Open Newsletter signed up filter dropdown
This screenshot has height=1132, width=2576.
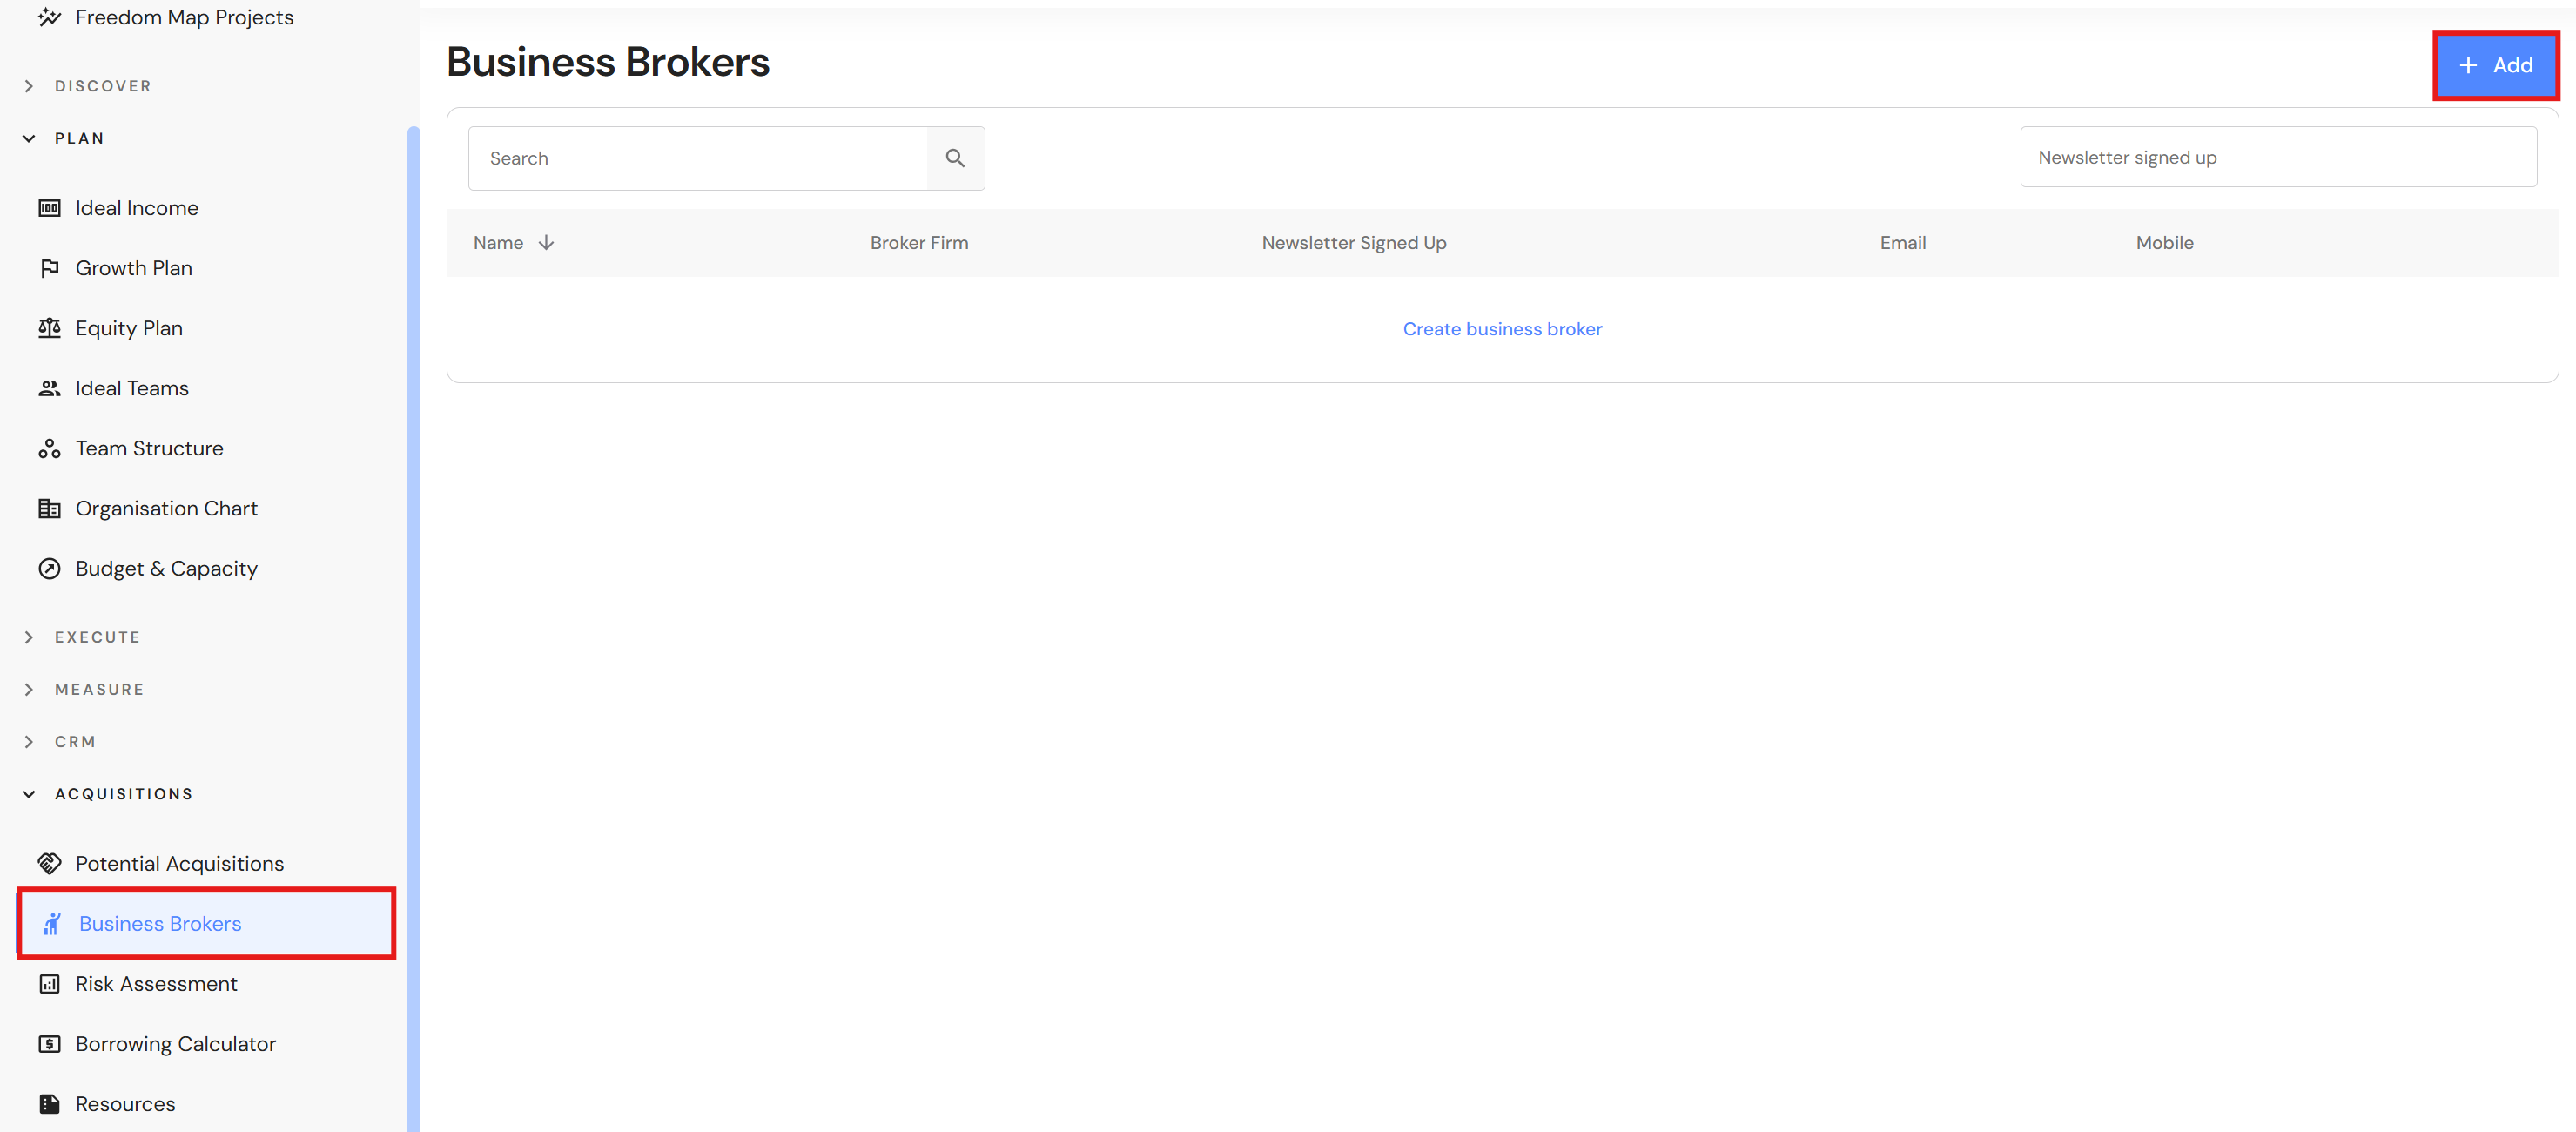(x=2277, y=157)
